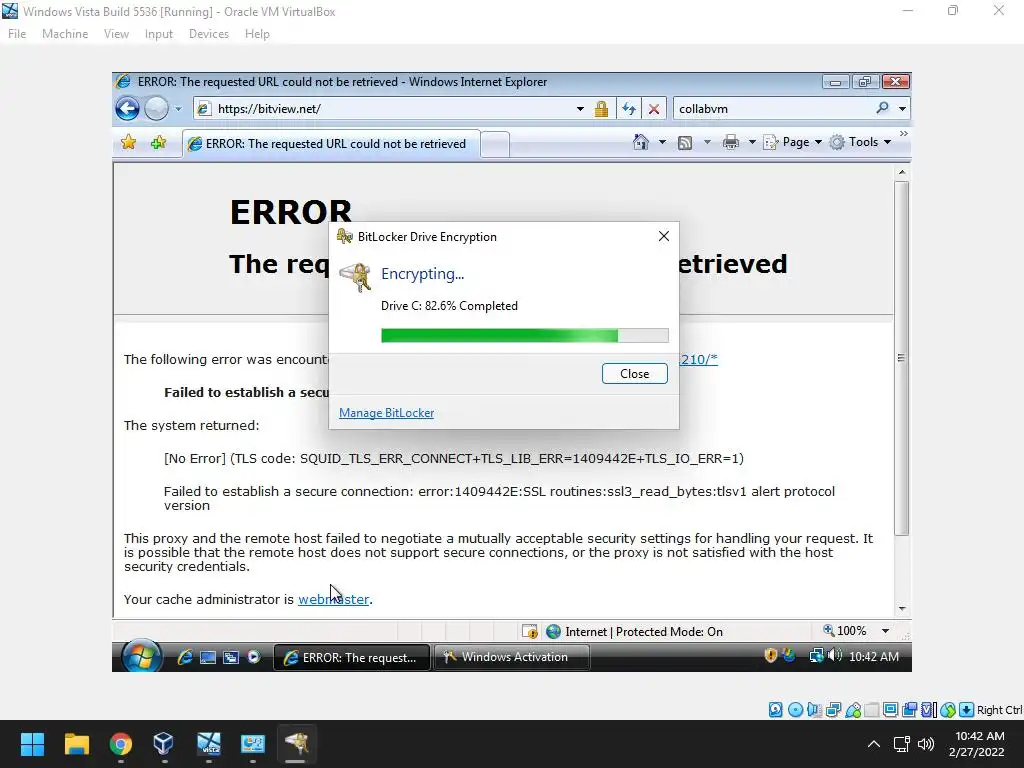Launch Windows Media Player Quick Launch icon

point(254,657)
